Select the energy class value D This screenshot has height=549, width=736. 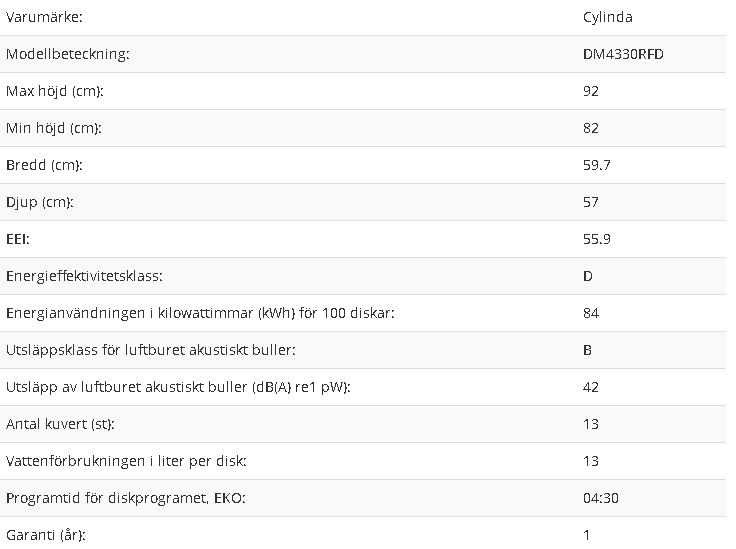click(x=588, y=276)
